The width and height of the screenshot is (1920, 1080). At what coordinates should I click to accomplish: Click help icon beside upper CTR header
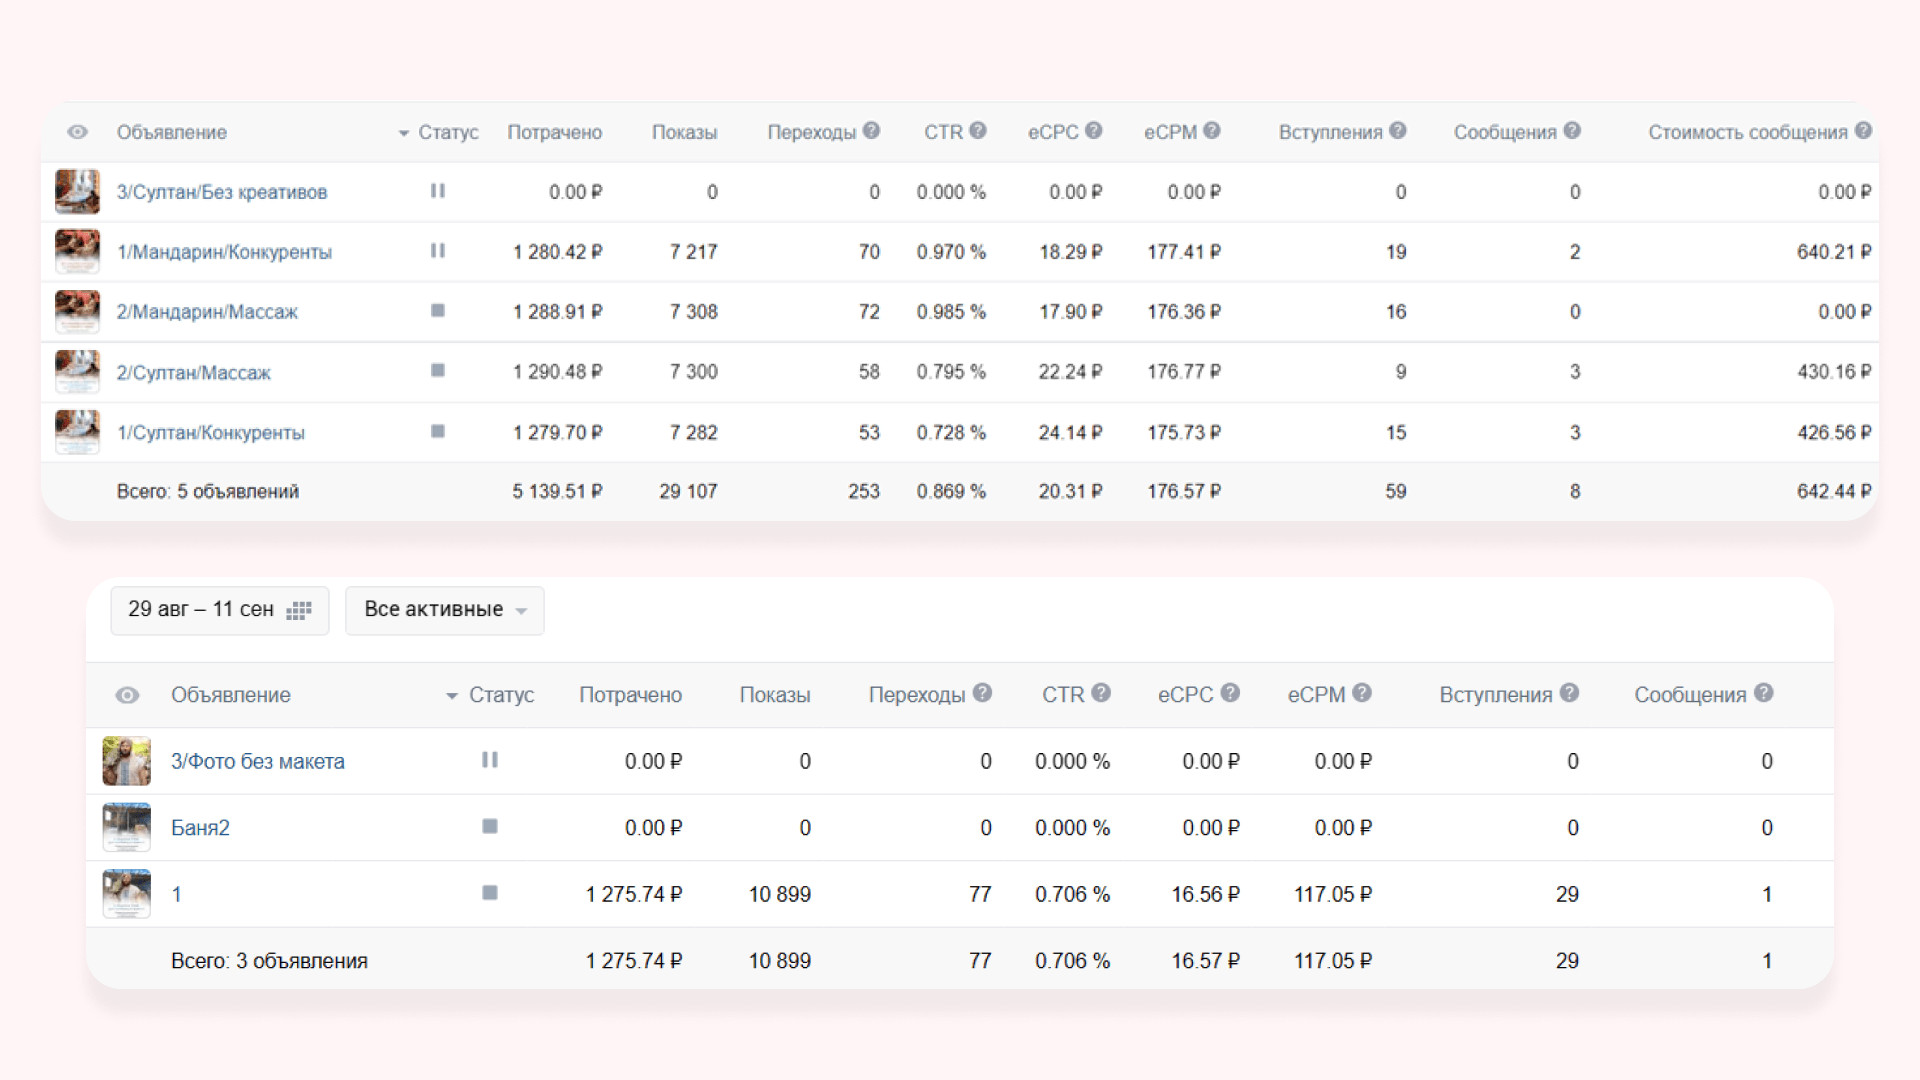(x=978, y=131)
